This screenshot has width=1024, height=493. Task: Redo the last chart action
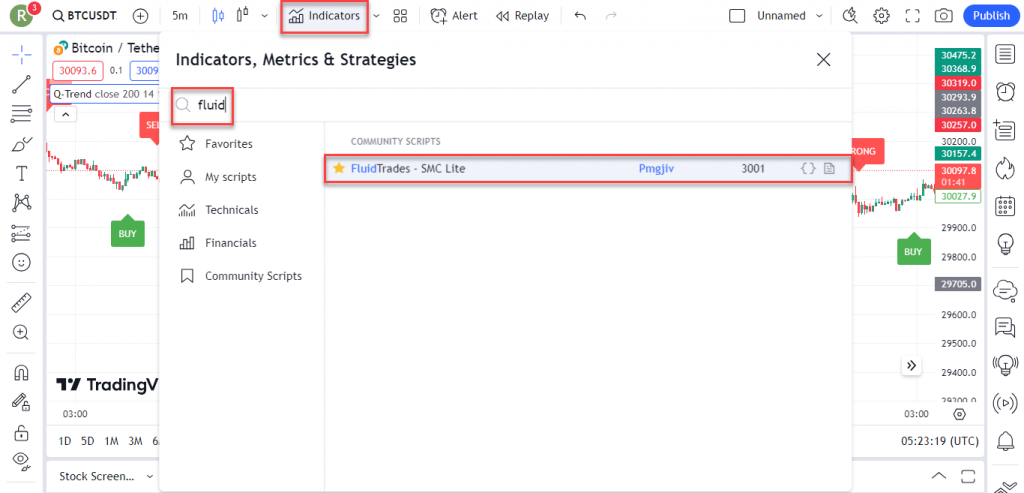611,16
